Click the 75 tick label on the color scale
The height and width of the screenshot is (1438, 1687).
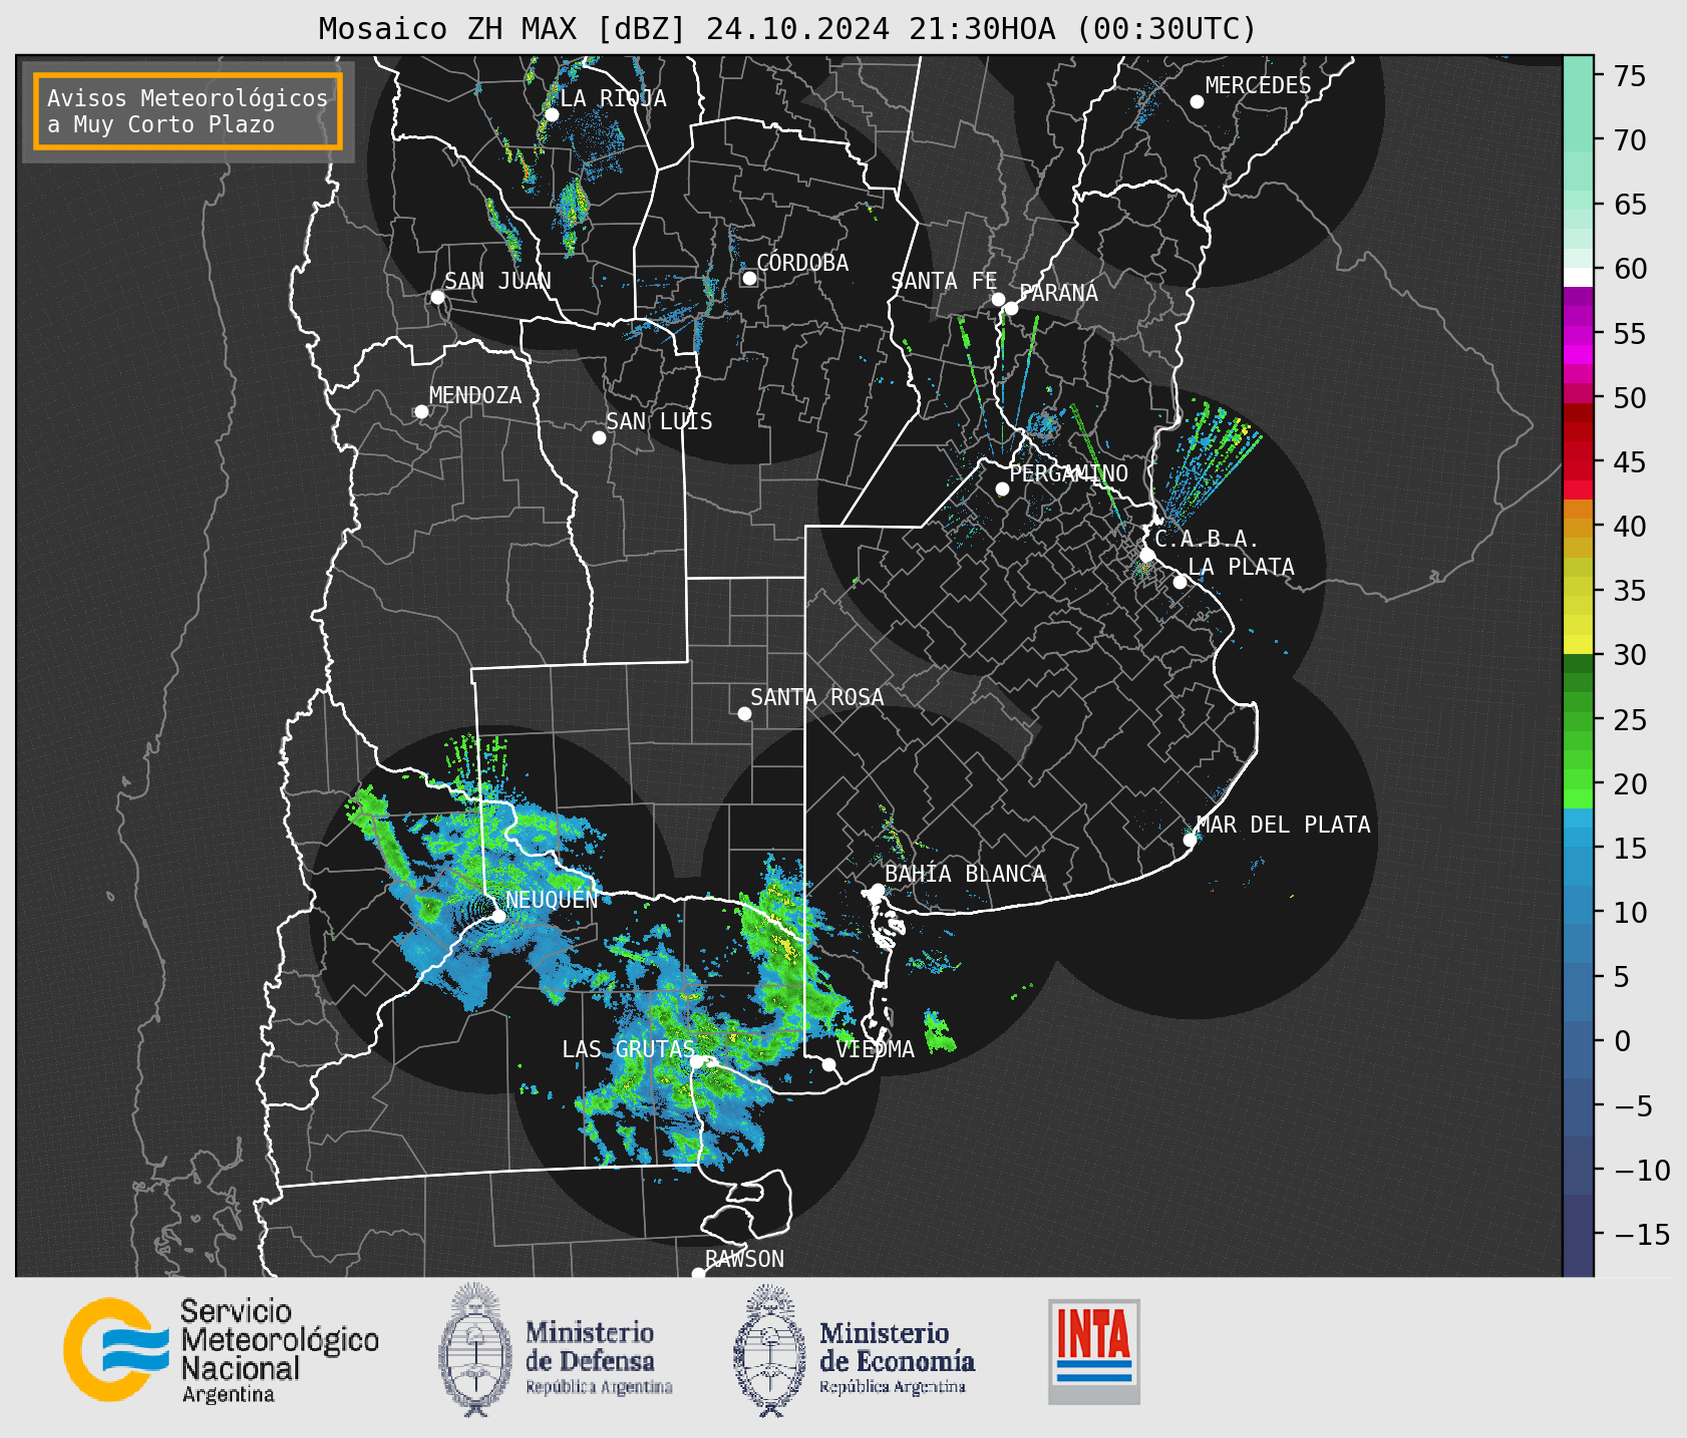(x=1630, y=76)
